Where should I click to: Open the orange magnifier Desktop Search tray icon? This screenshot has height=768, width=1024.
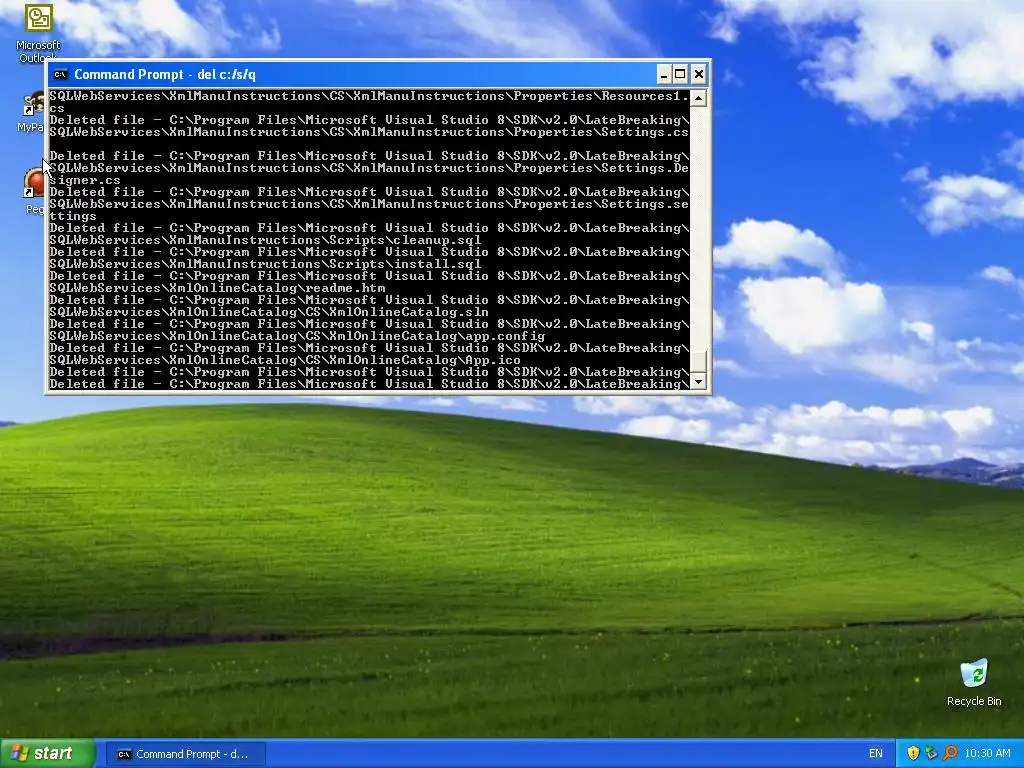coord(950,753)
